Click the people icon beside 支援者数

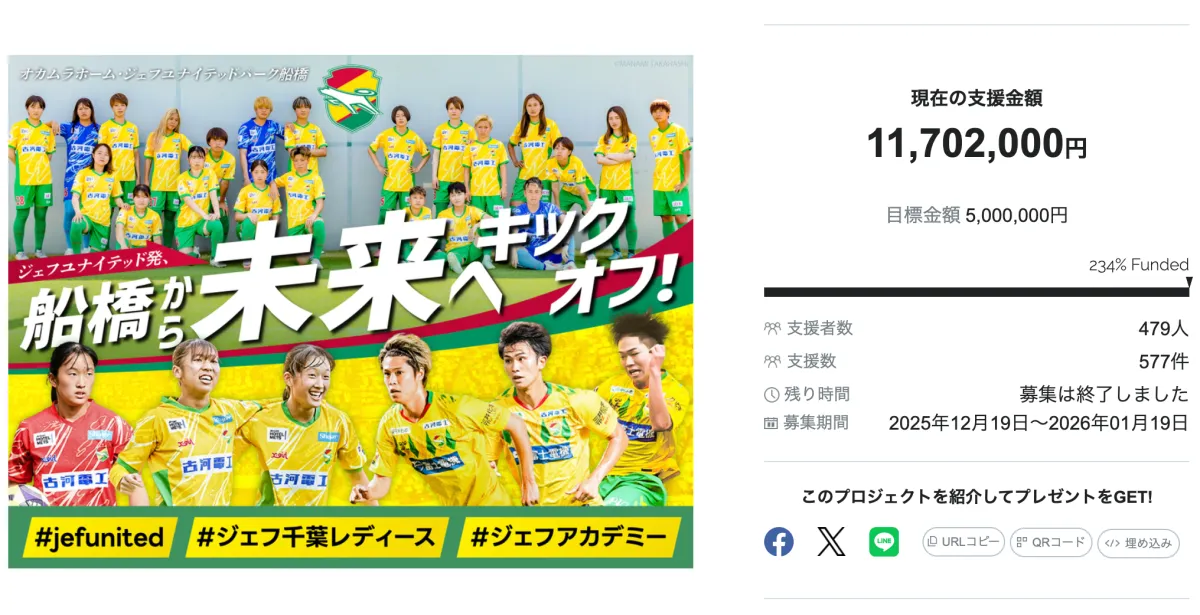pyautogui.click(x=772, y=328)
